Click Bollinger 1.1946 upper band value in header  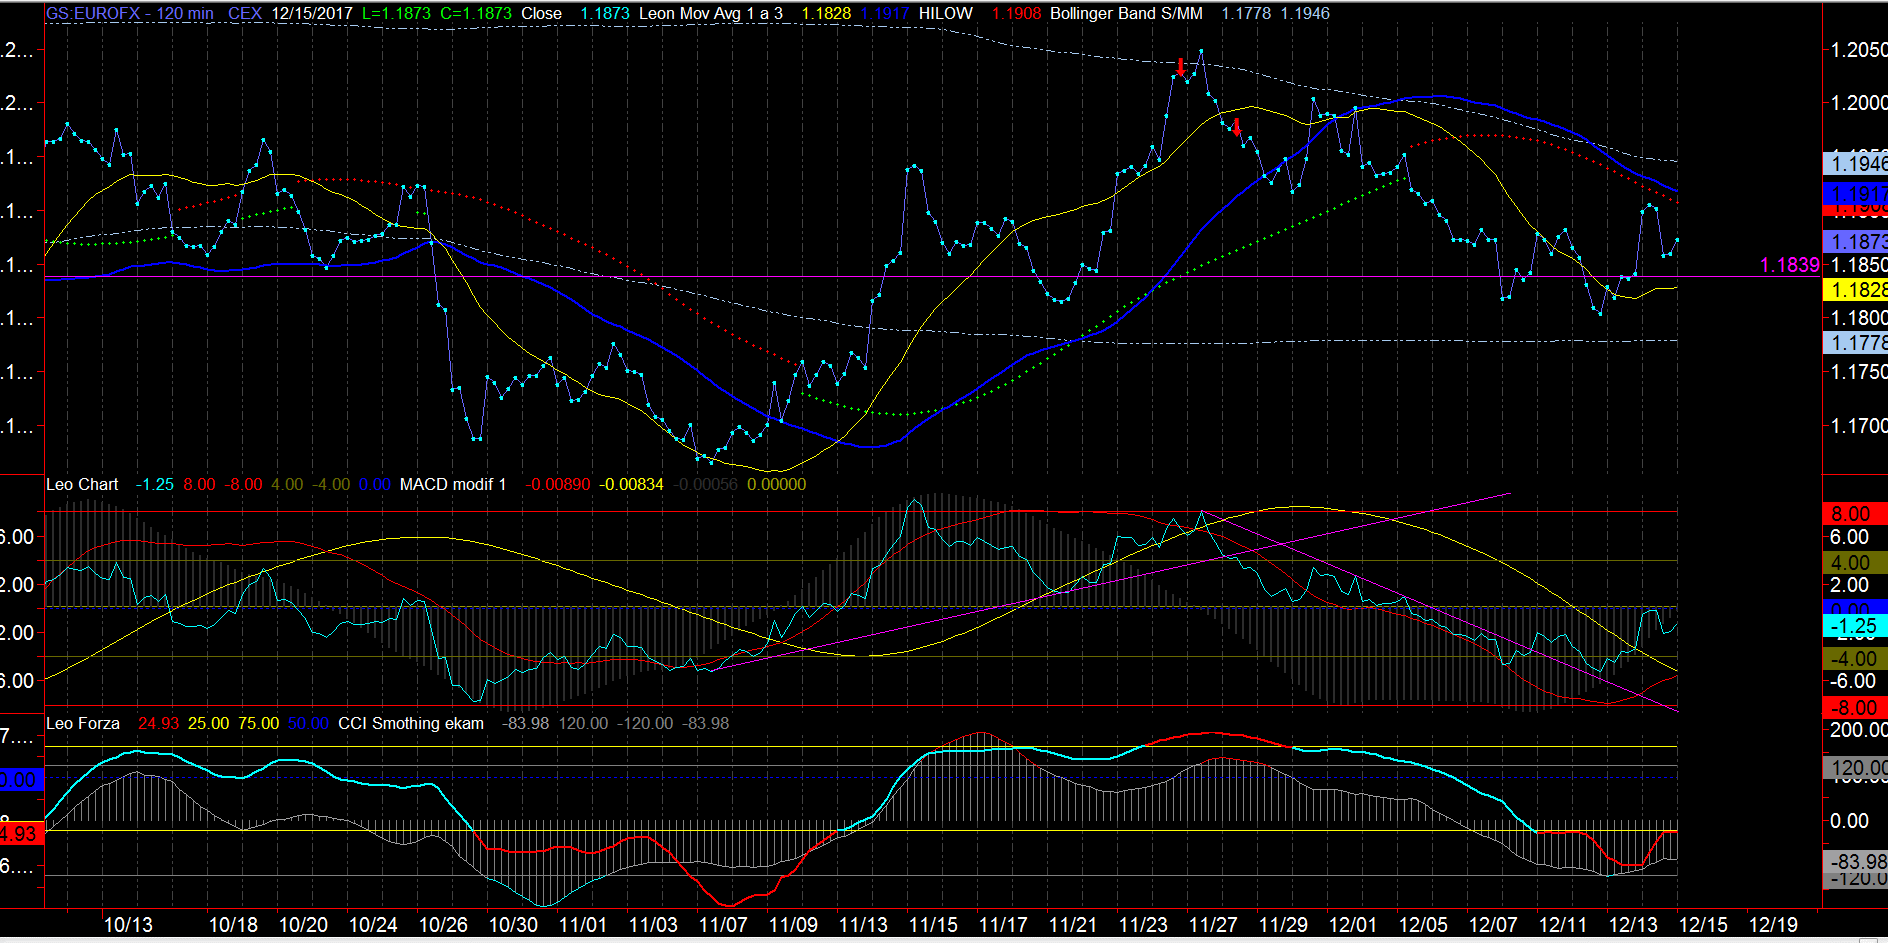click(1305, 14)
